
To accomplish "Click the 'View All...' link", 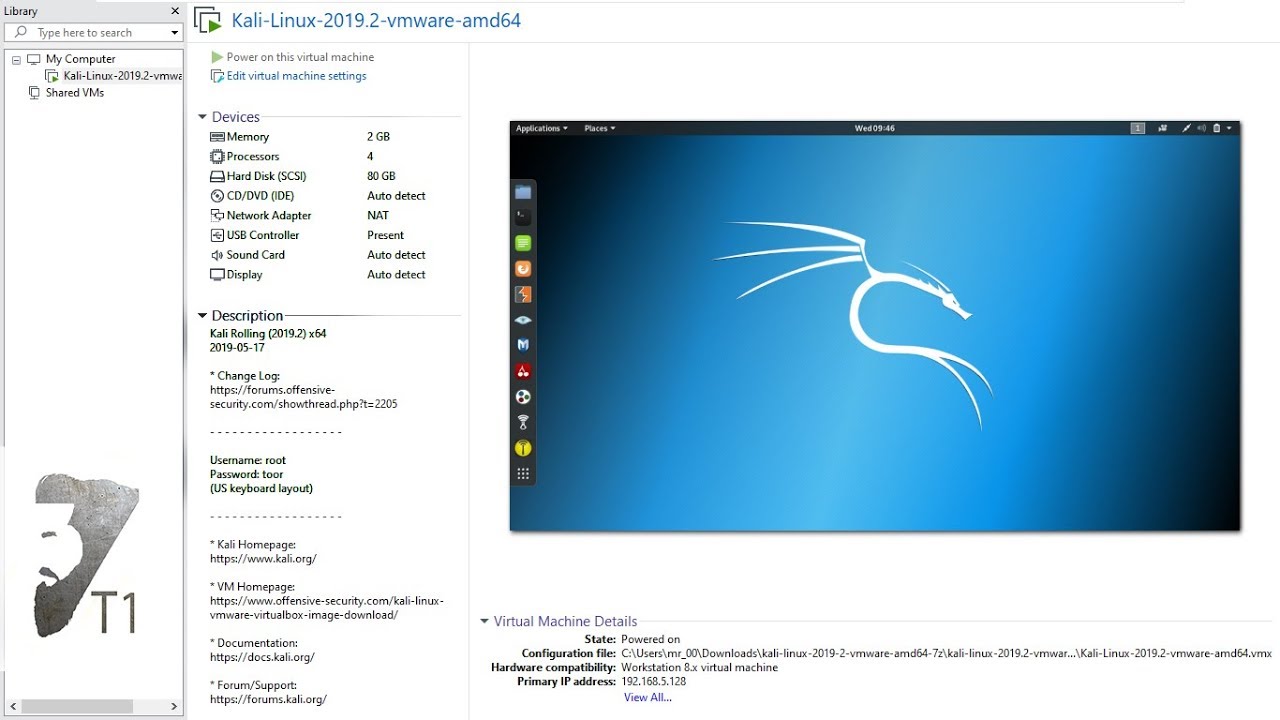I will point(648,697).
